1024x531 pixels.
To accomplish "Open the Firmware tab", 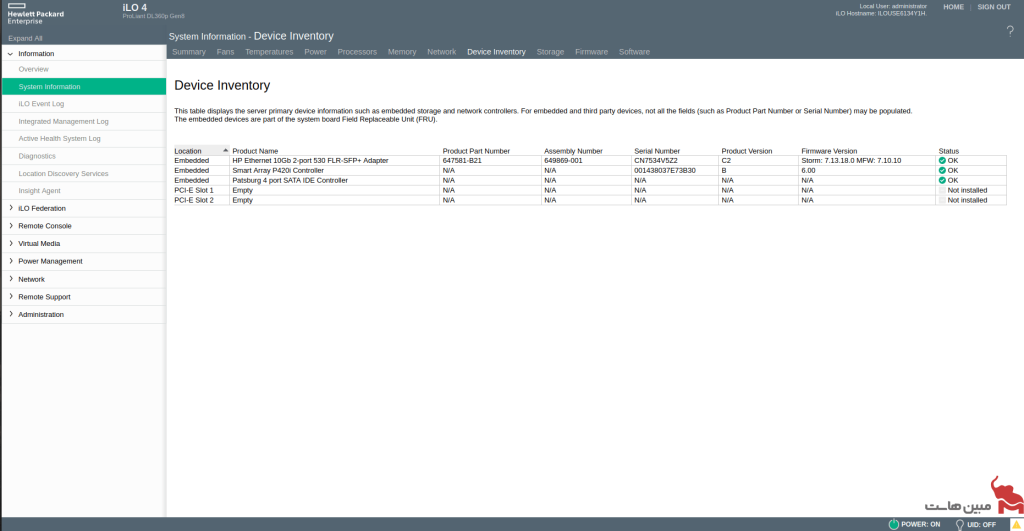I will 591,52.
